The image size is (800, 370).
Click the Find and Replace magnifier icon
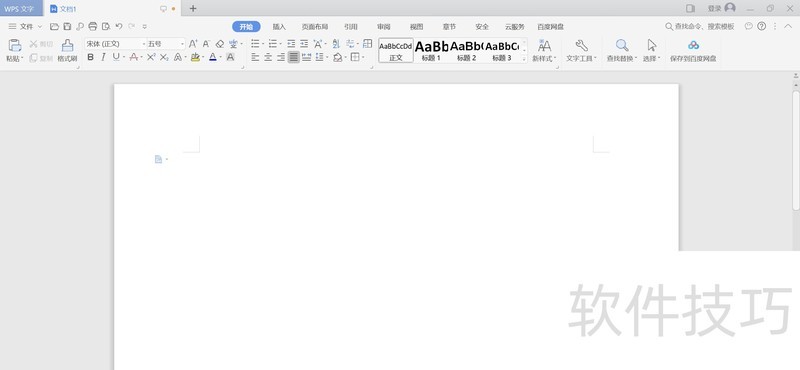[x=621, y=45]
